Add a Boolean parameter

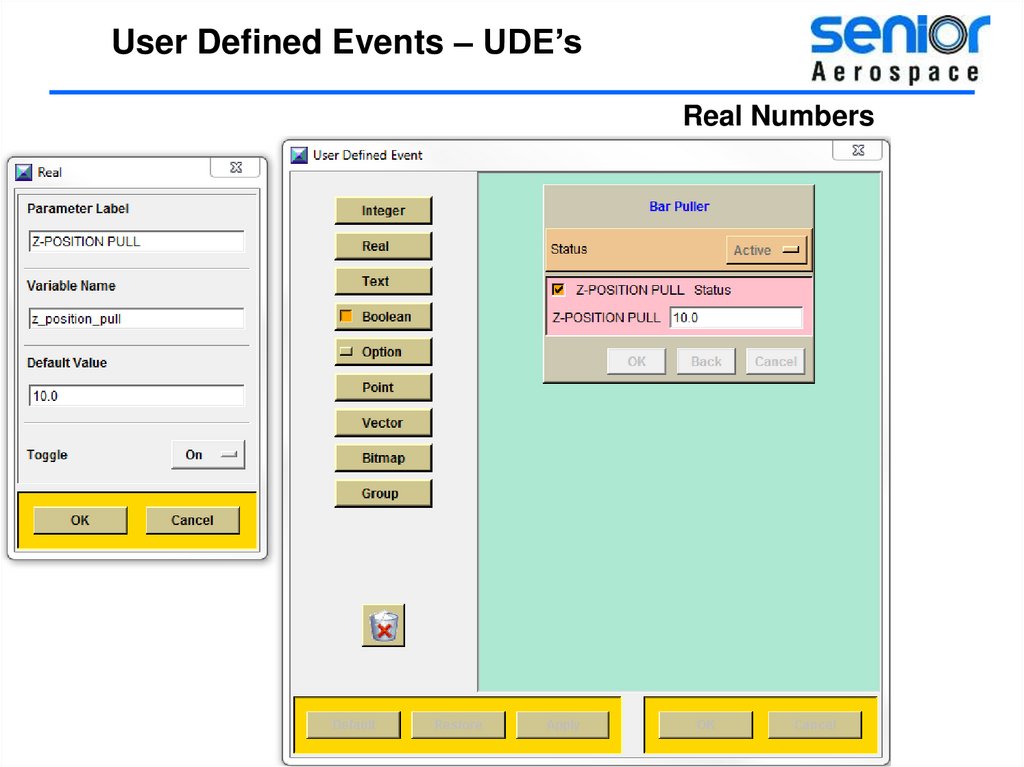click(383, 316)
